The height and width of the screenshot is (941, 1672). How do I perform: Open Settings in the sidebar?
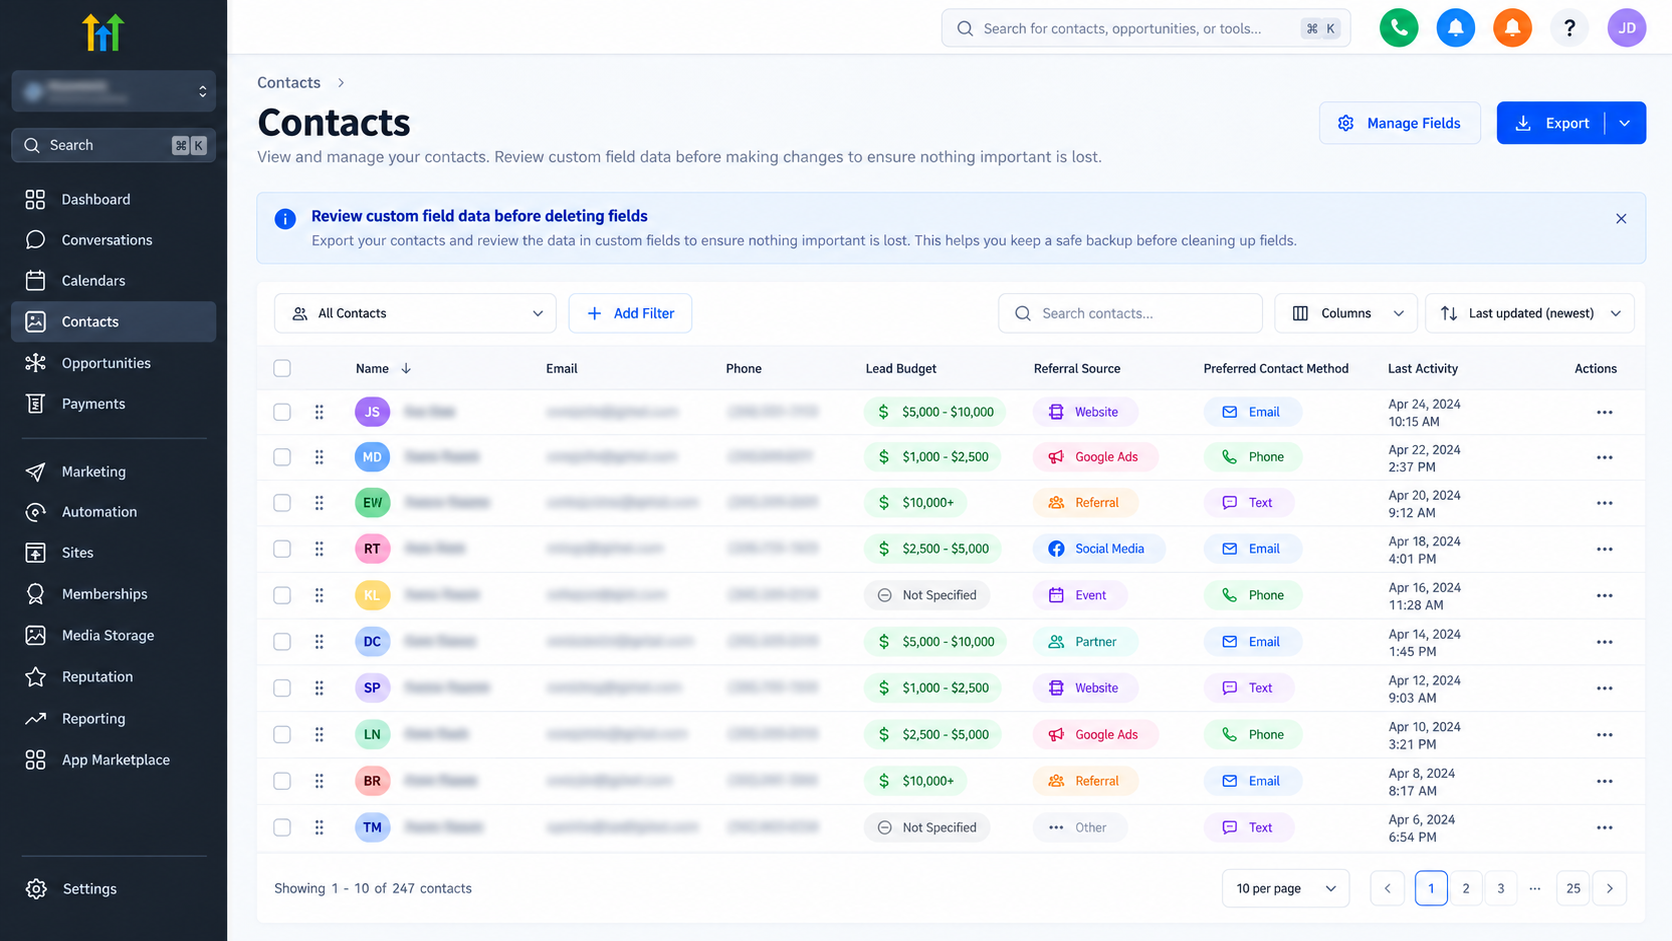click(x=113, y=889)
